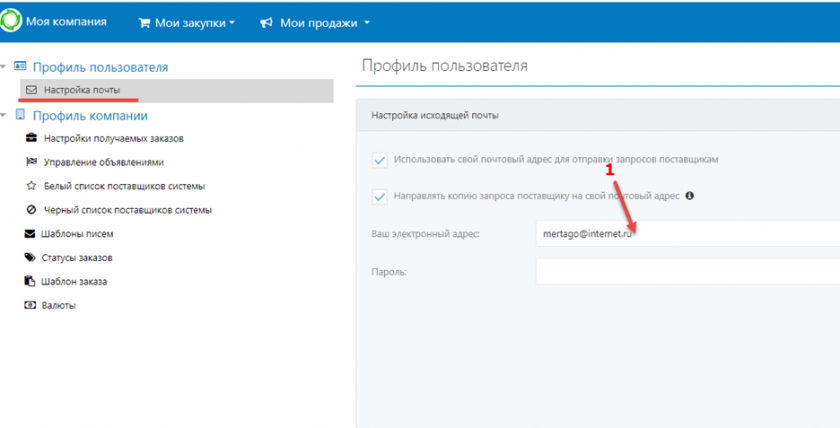Click the email address input field

pos(687,234)
